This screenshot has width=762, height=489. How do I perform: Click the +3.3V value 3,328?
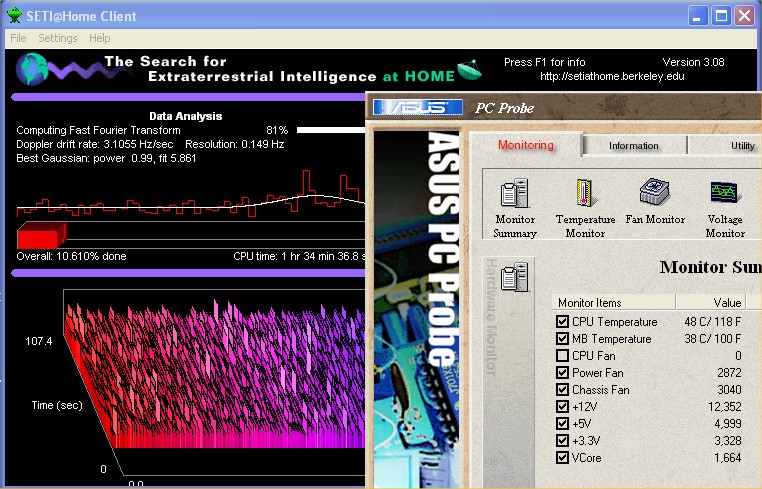click(727, 440)
